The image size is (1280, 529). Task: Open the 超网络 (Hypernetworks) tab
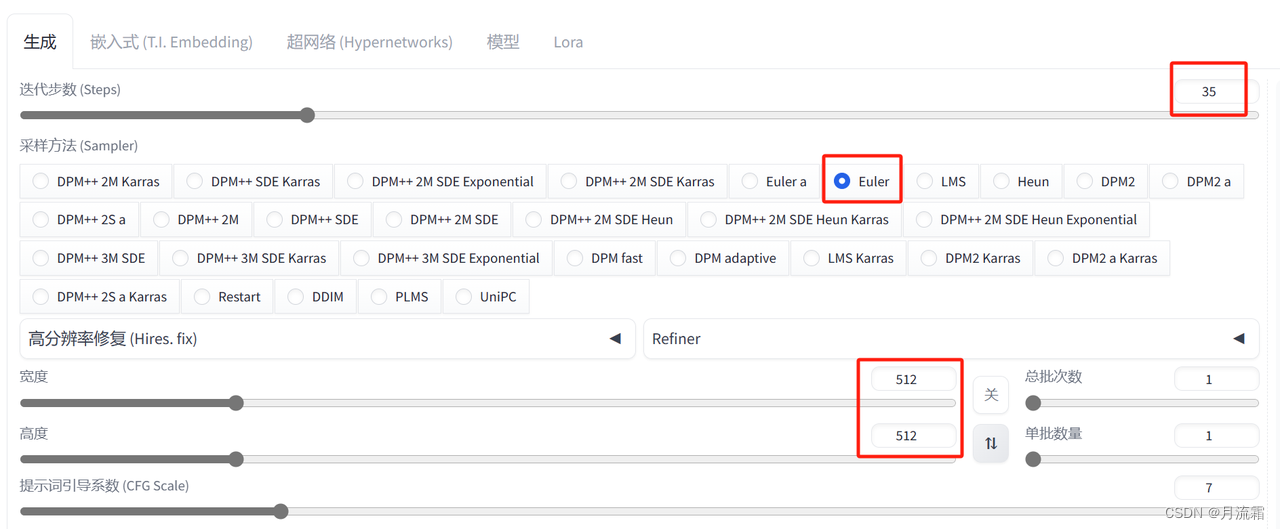369,42
